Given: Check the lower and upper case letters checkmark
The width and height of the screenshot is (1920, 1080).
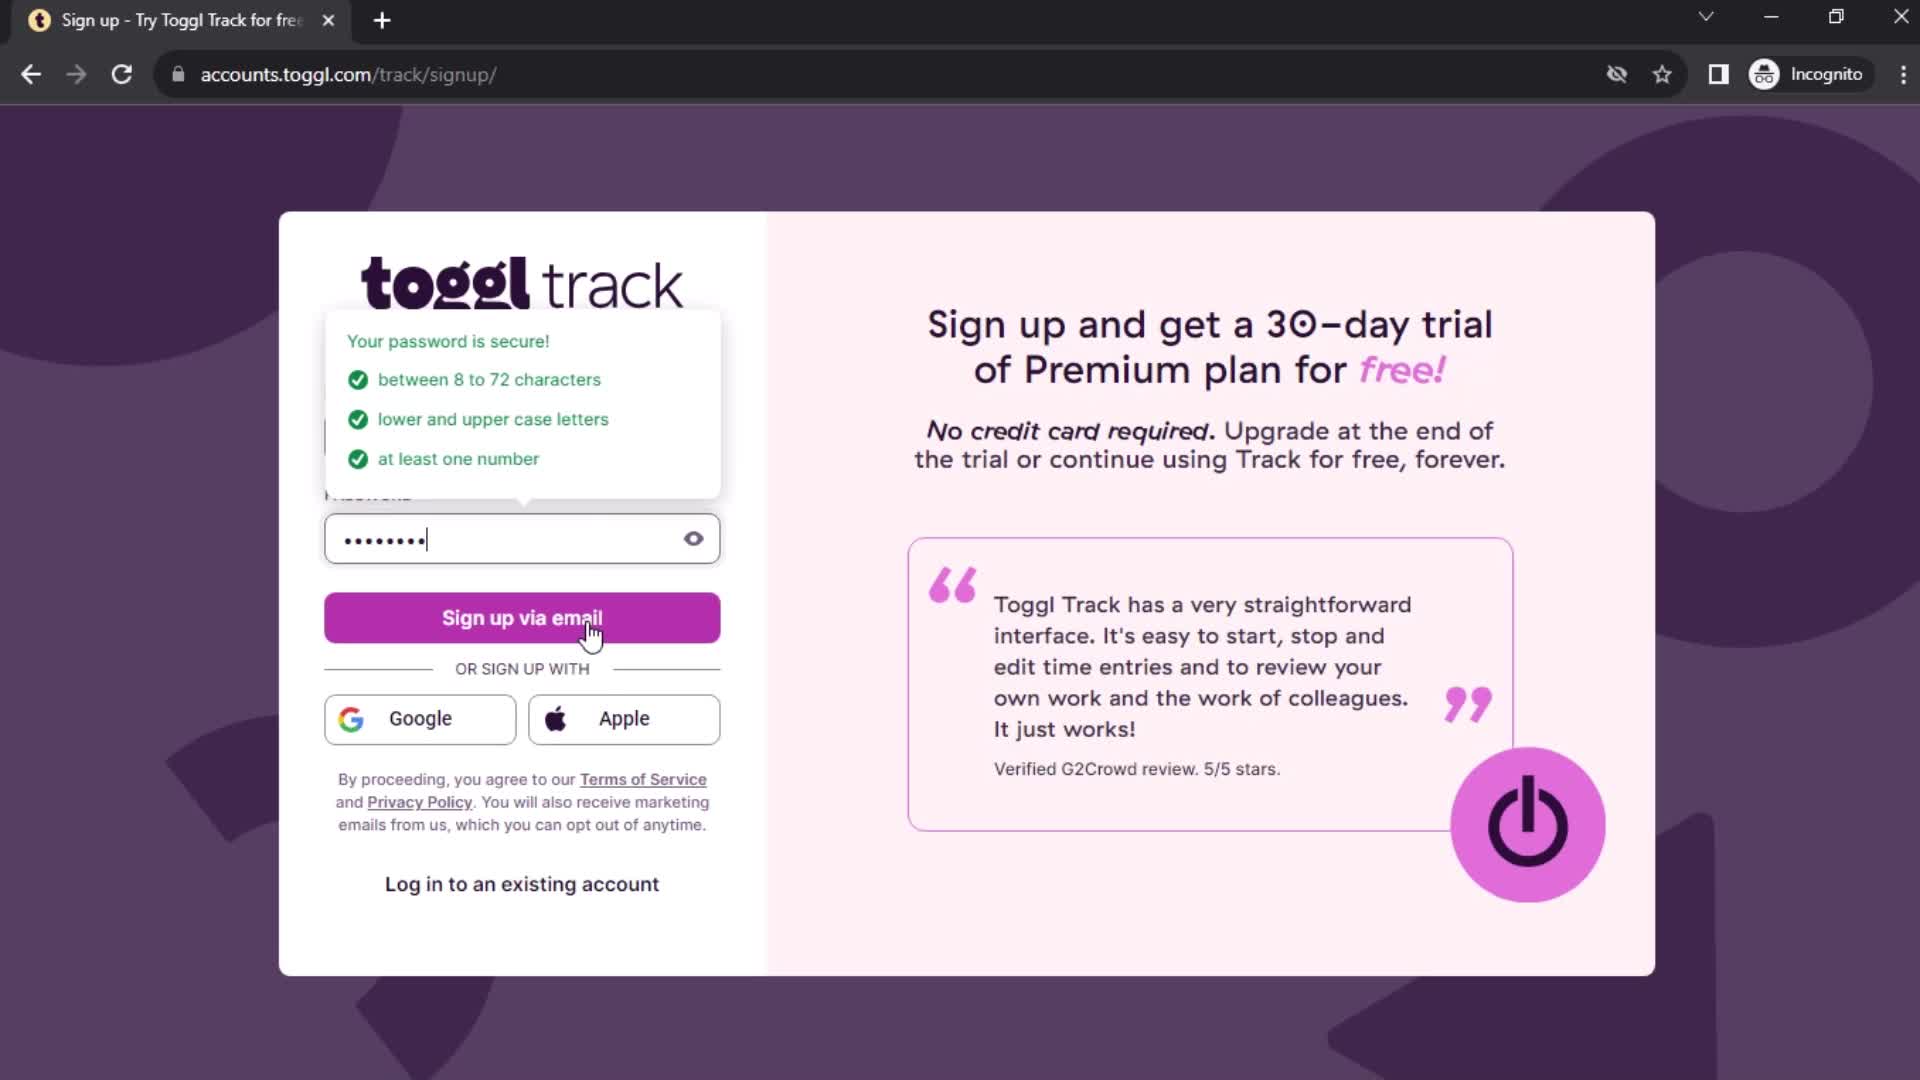Looking at the screenshot, I should click(x=357, y=419).
